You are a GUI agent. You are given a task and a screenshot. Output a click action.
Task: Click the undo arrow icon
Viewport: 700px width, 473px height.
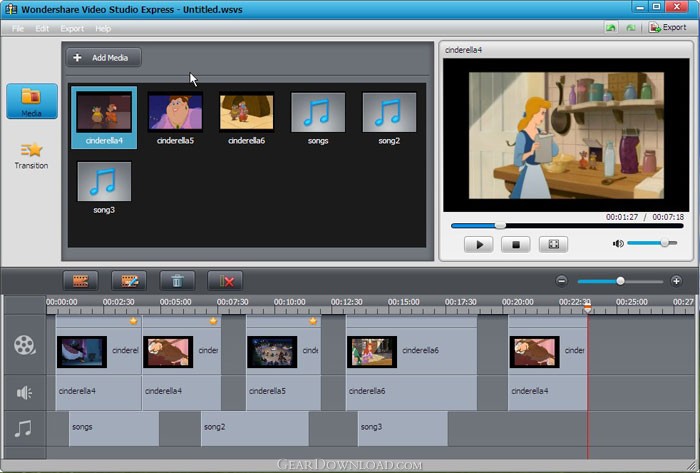[x=610, y=28]
